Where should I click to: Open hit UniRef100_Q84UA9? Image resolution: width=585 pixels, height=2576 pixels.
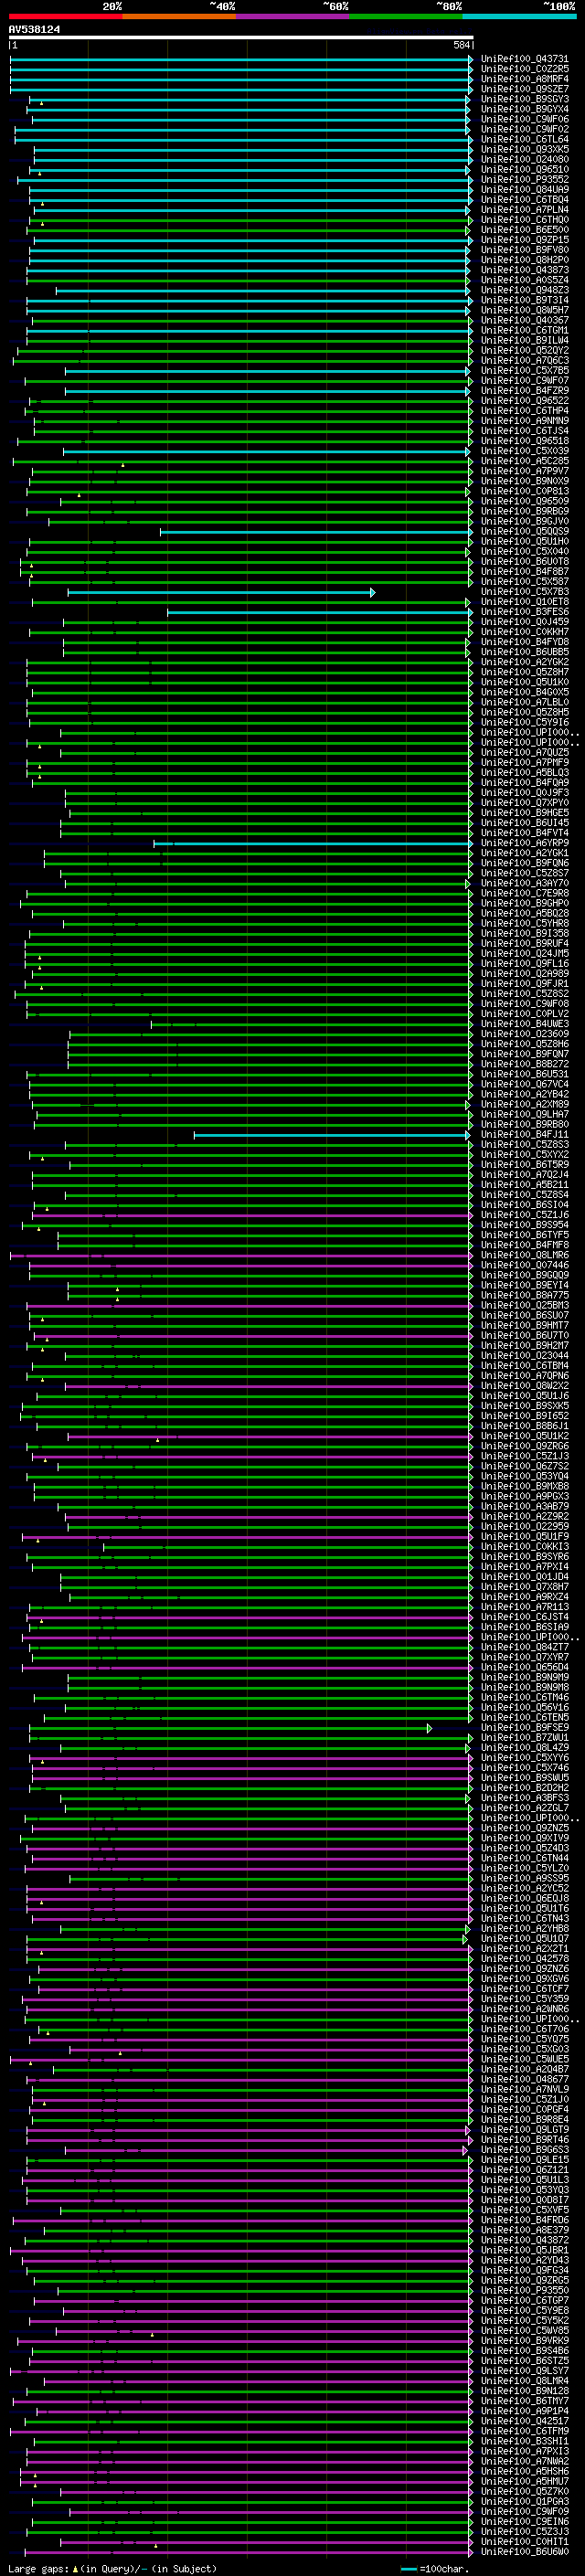coord(524,189)
